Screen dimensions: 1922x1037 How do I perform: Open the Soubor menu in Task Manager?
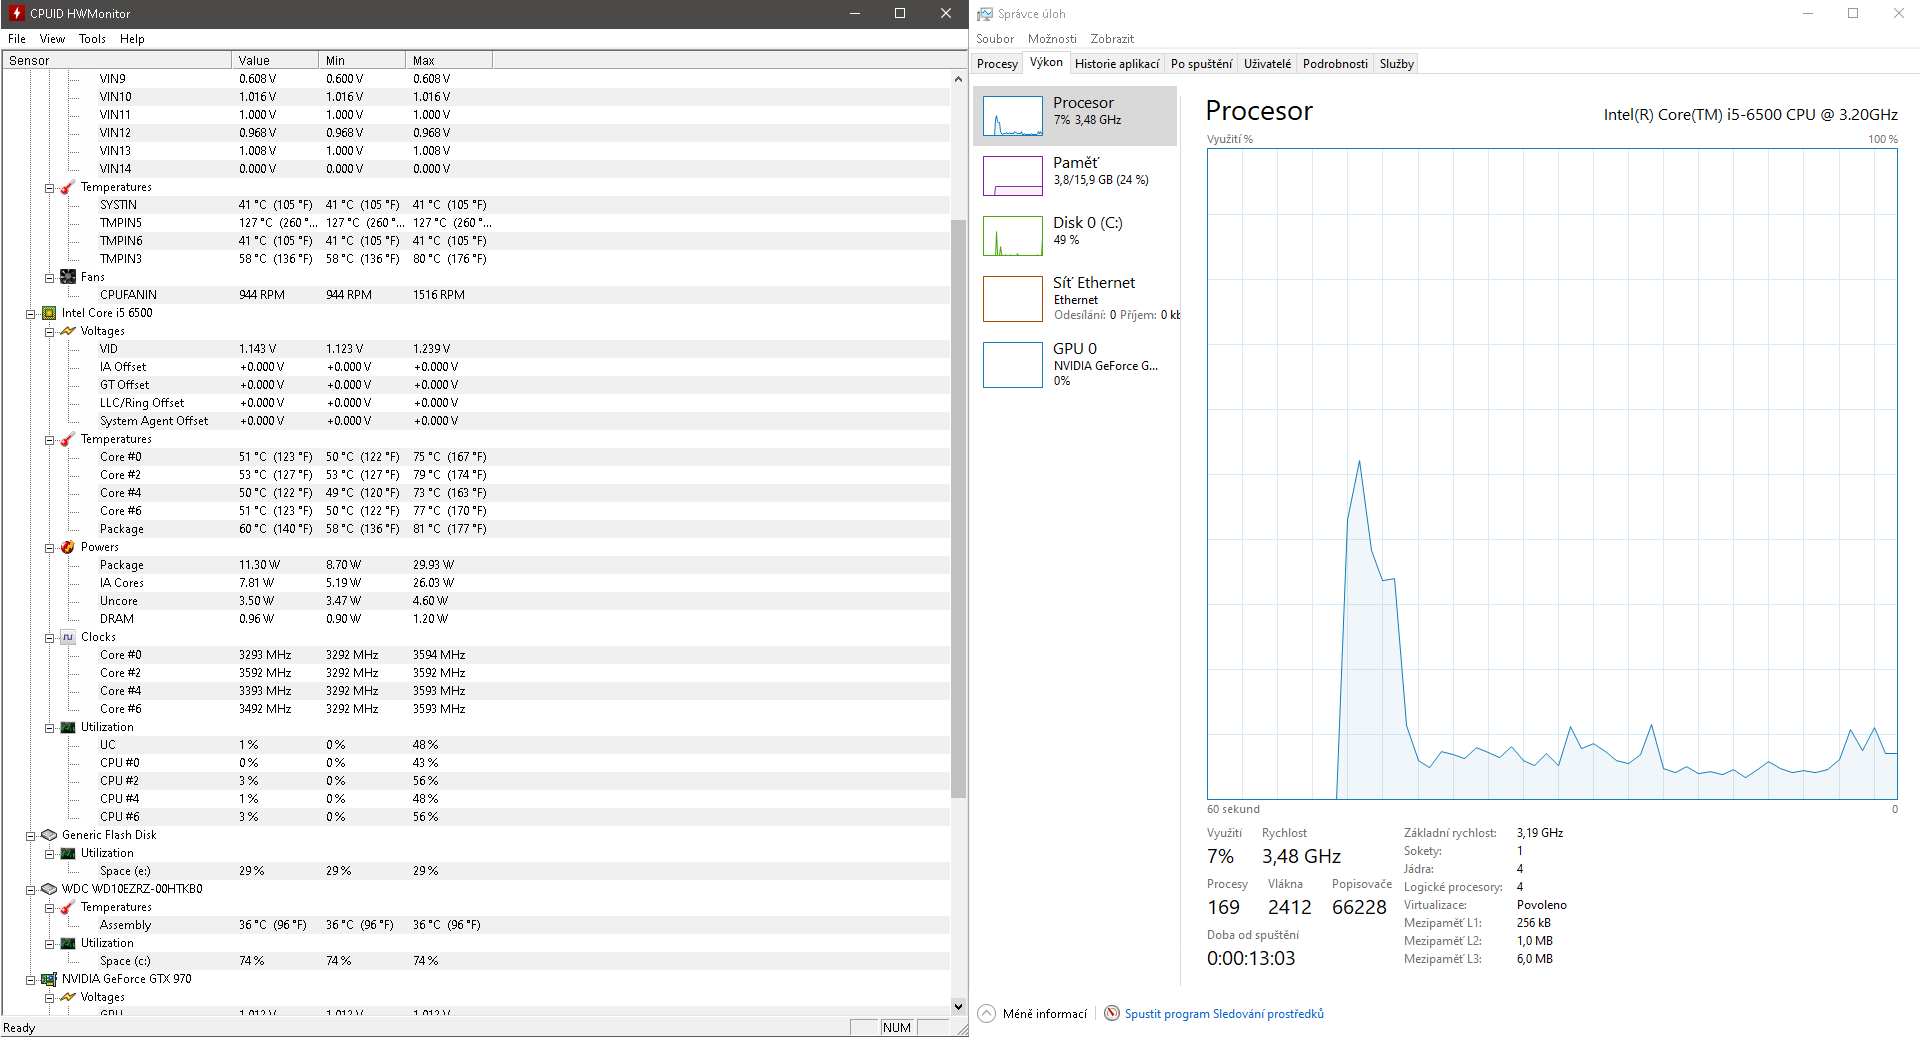point(995,39)
